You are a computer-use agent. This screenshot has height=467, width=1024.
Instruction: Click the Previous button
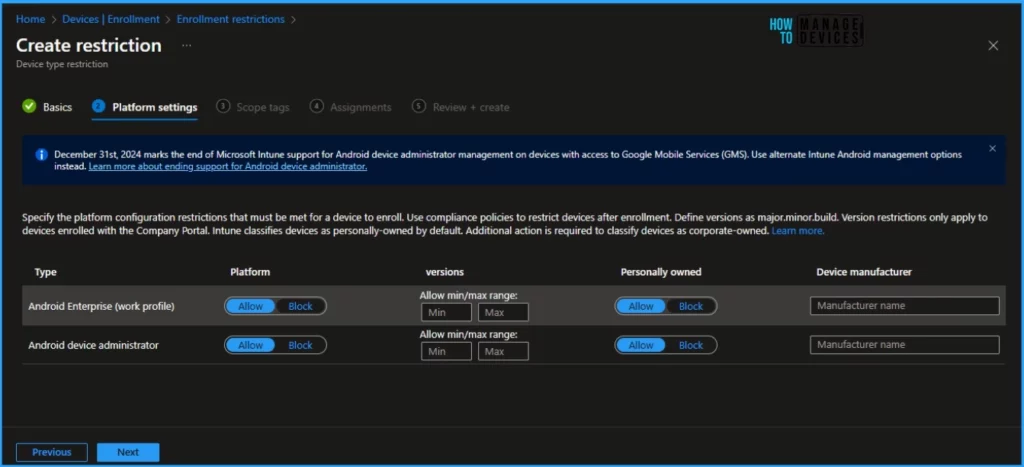52,452
